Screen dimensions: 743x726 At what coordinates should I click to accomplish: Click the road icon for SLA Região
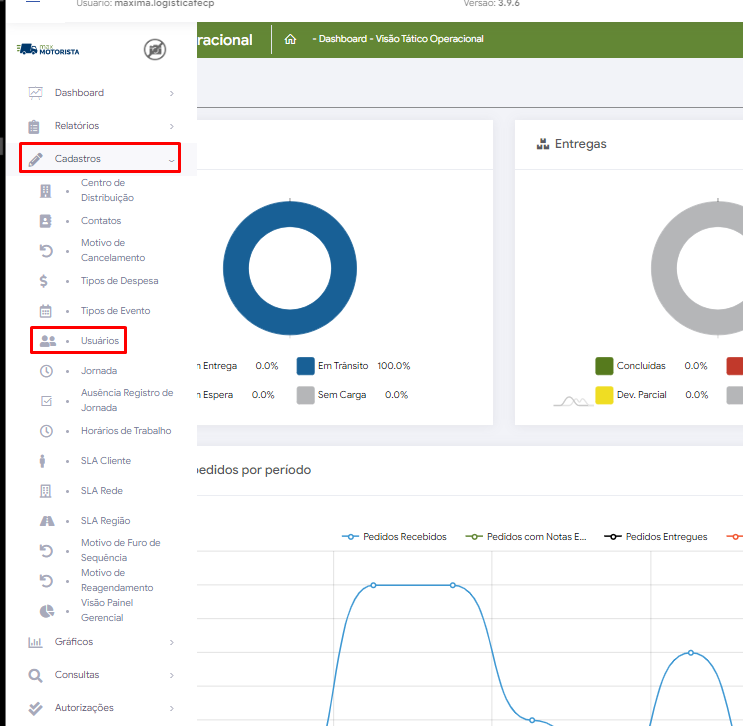45,521
